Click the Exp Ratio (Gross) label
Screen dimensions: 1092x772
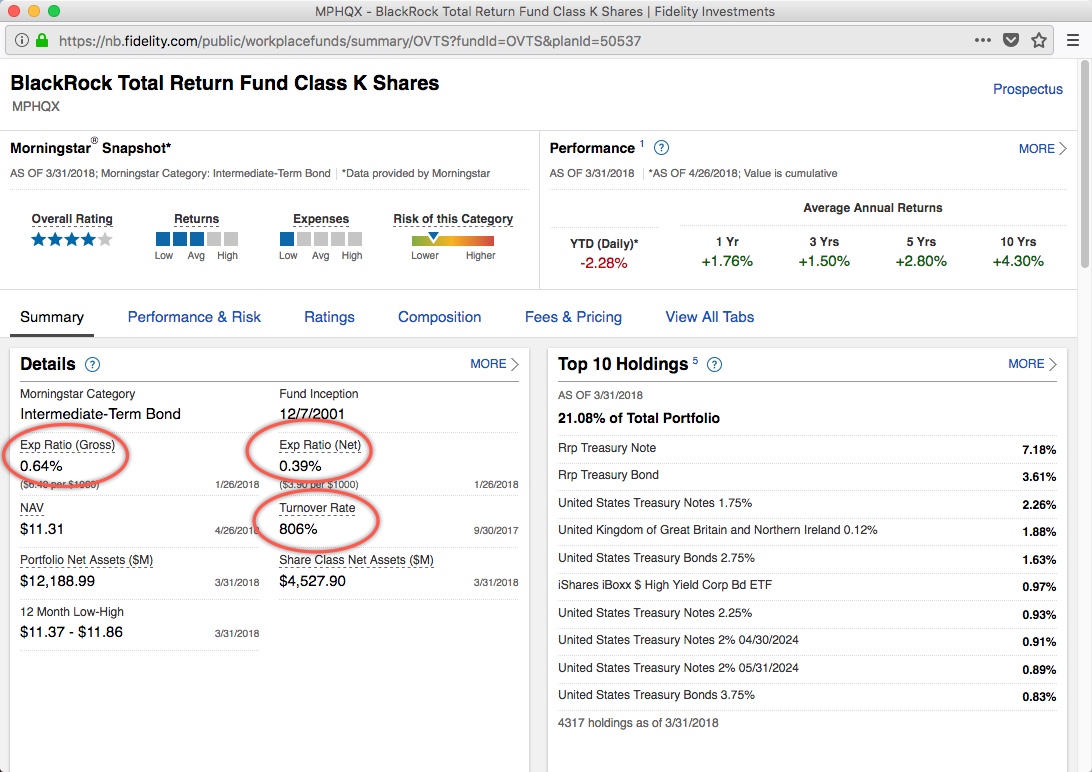point(68,445)
